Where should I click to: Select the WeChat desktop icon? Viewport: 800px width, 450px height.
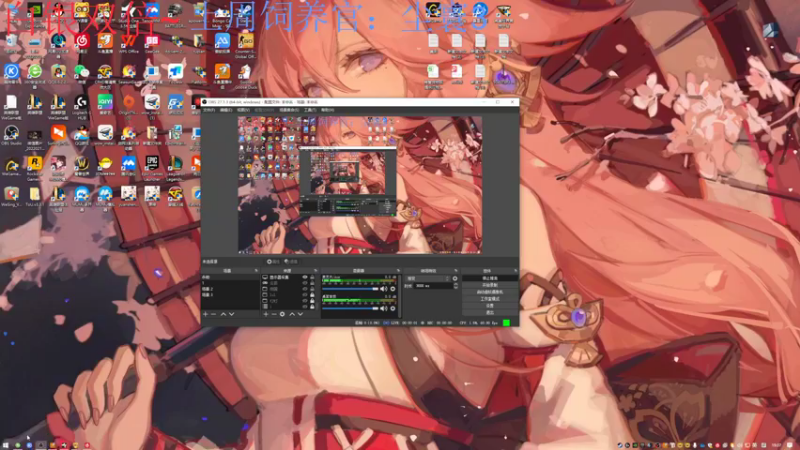82,73
